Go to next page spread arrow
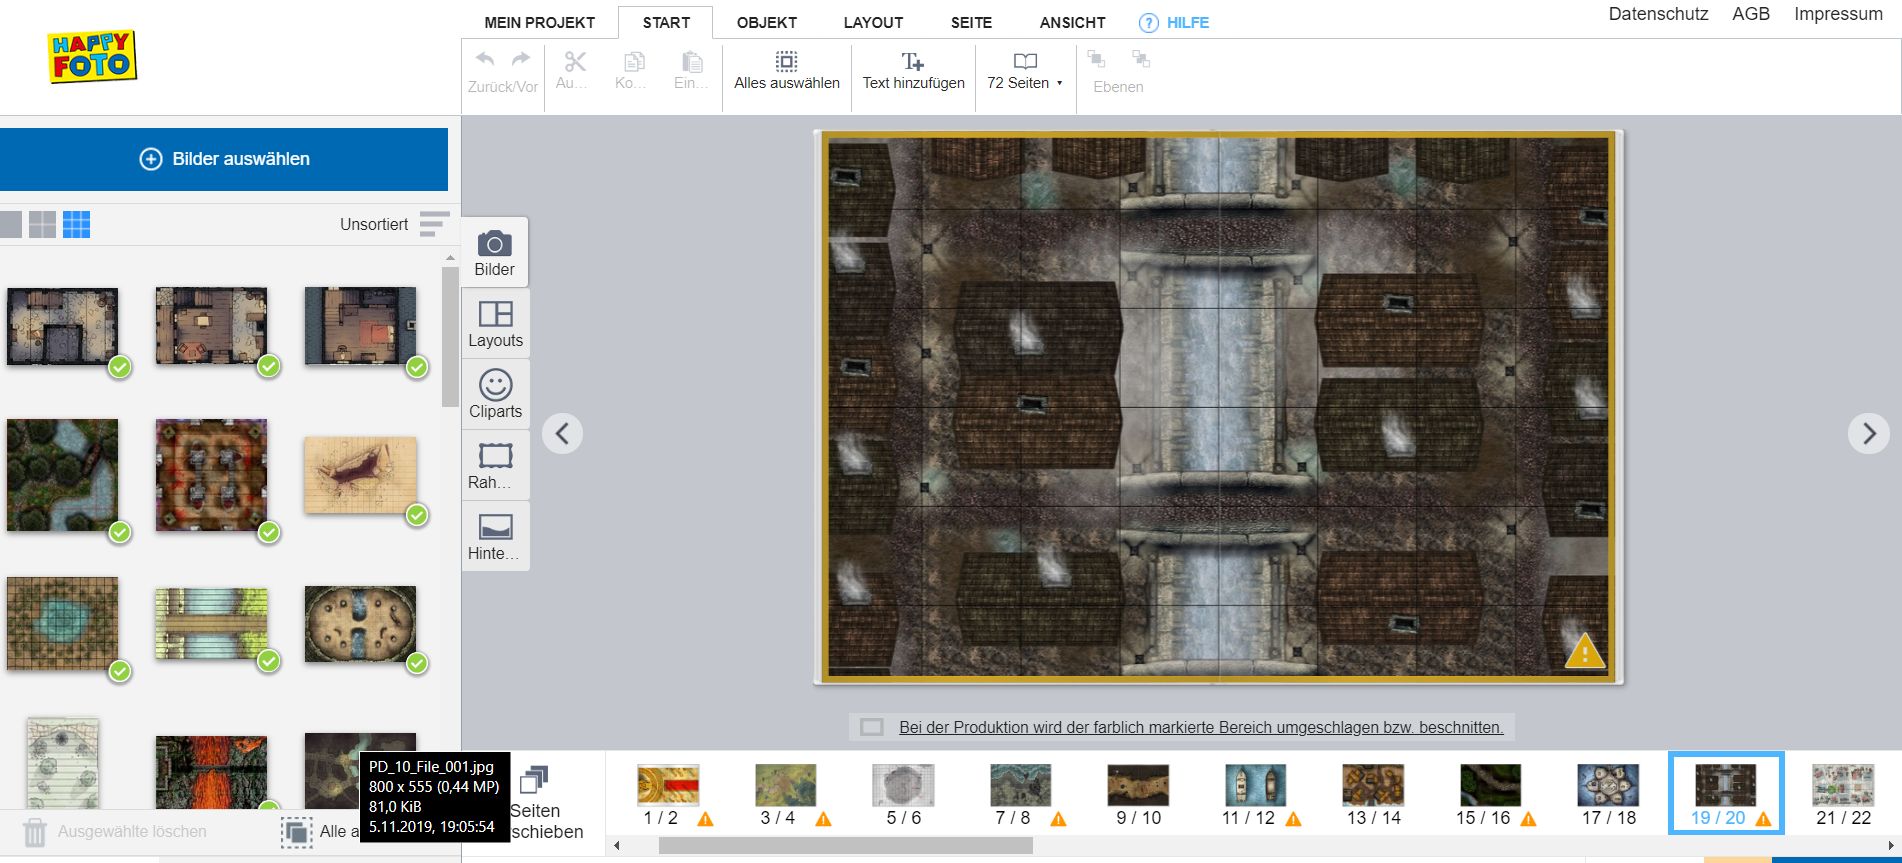 pyautogui.click(x=1868, y=433)
